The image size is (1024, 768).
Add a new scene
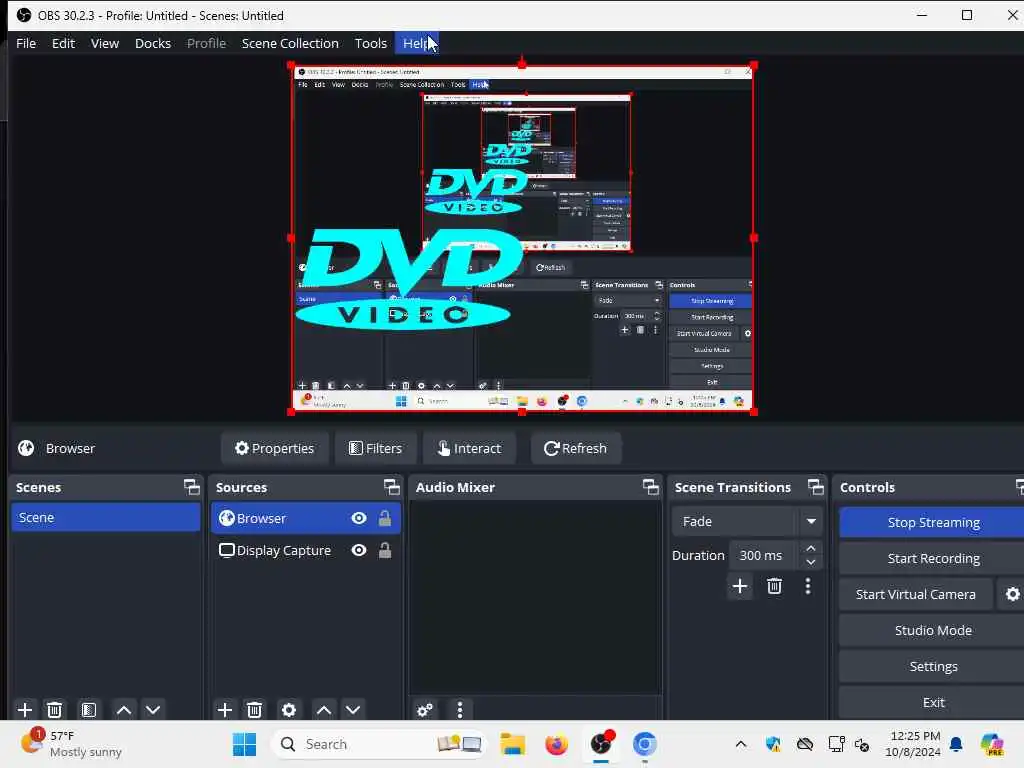pos(25,710)
